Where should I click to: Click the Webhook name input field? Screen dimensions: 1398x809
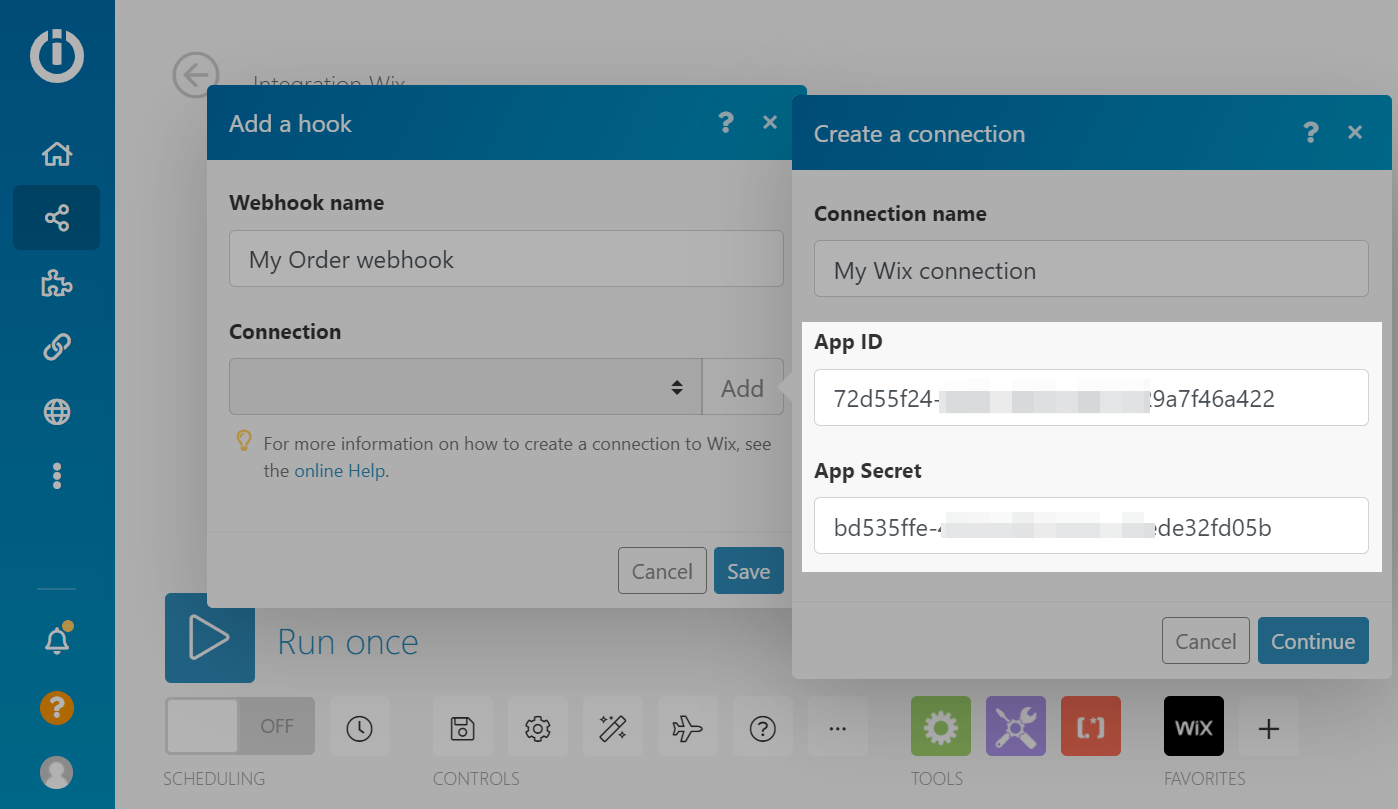click(x=505, y=260)
